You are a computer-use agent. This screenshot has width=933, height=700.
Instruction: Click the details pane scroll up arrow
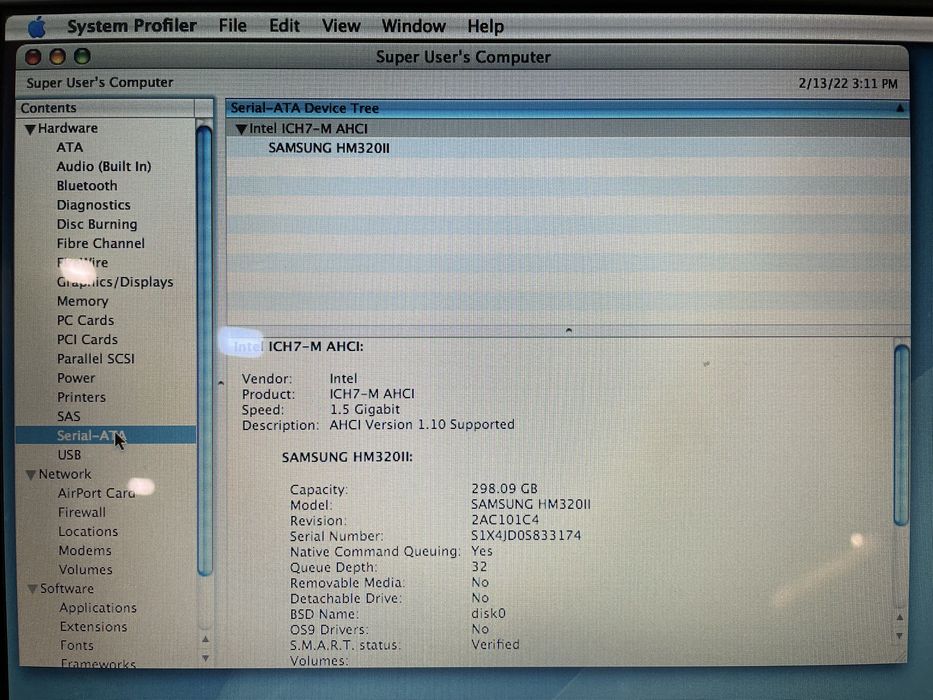(900, 617)
